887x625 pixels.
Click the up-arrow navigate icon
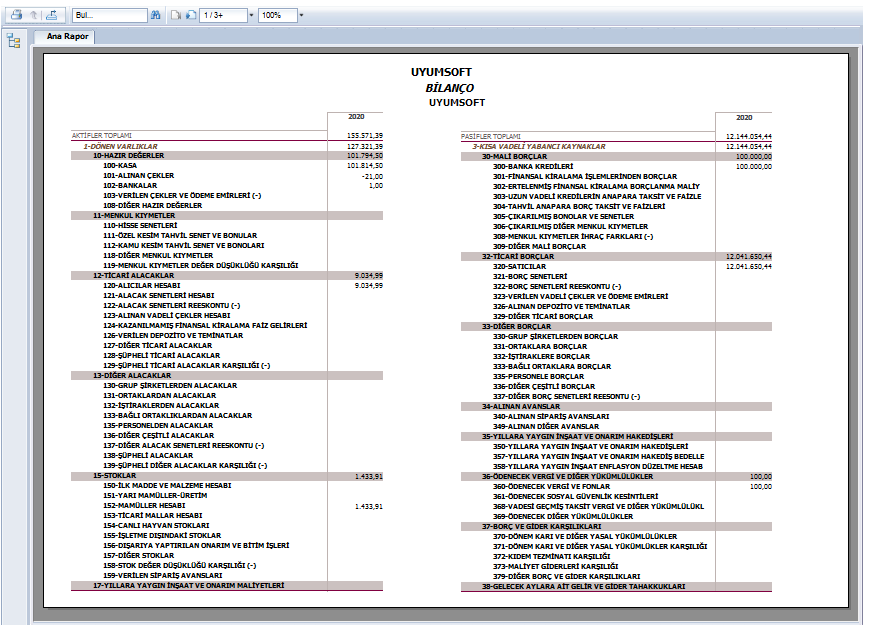coord(34,16)
